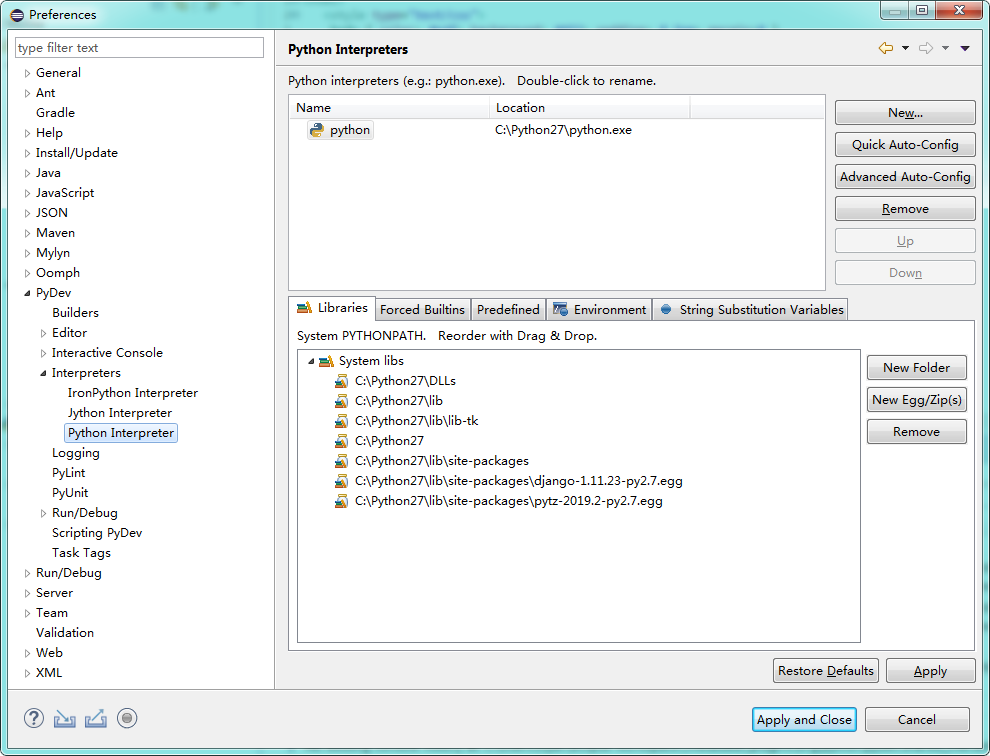Image resolution: width=990 pixels, height=756 pixels.
Task: Click the Location column header
Action: (x=589, y=108)
